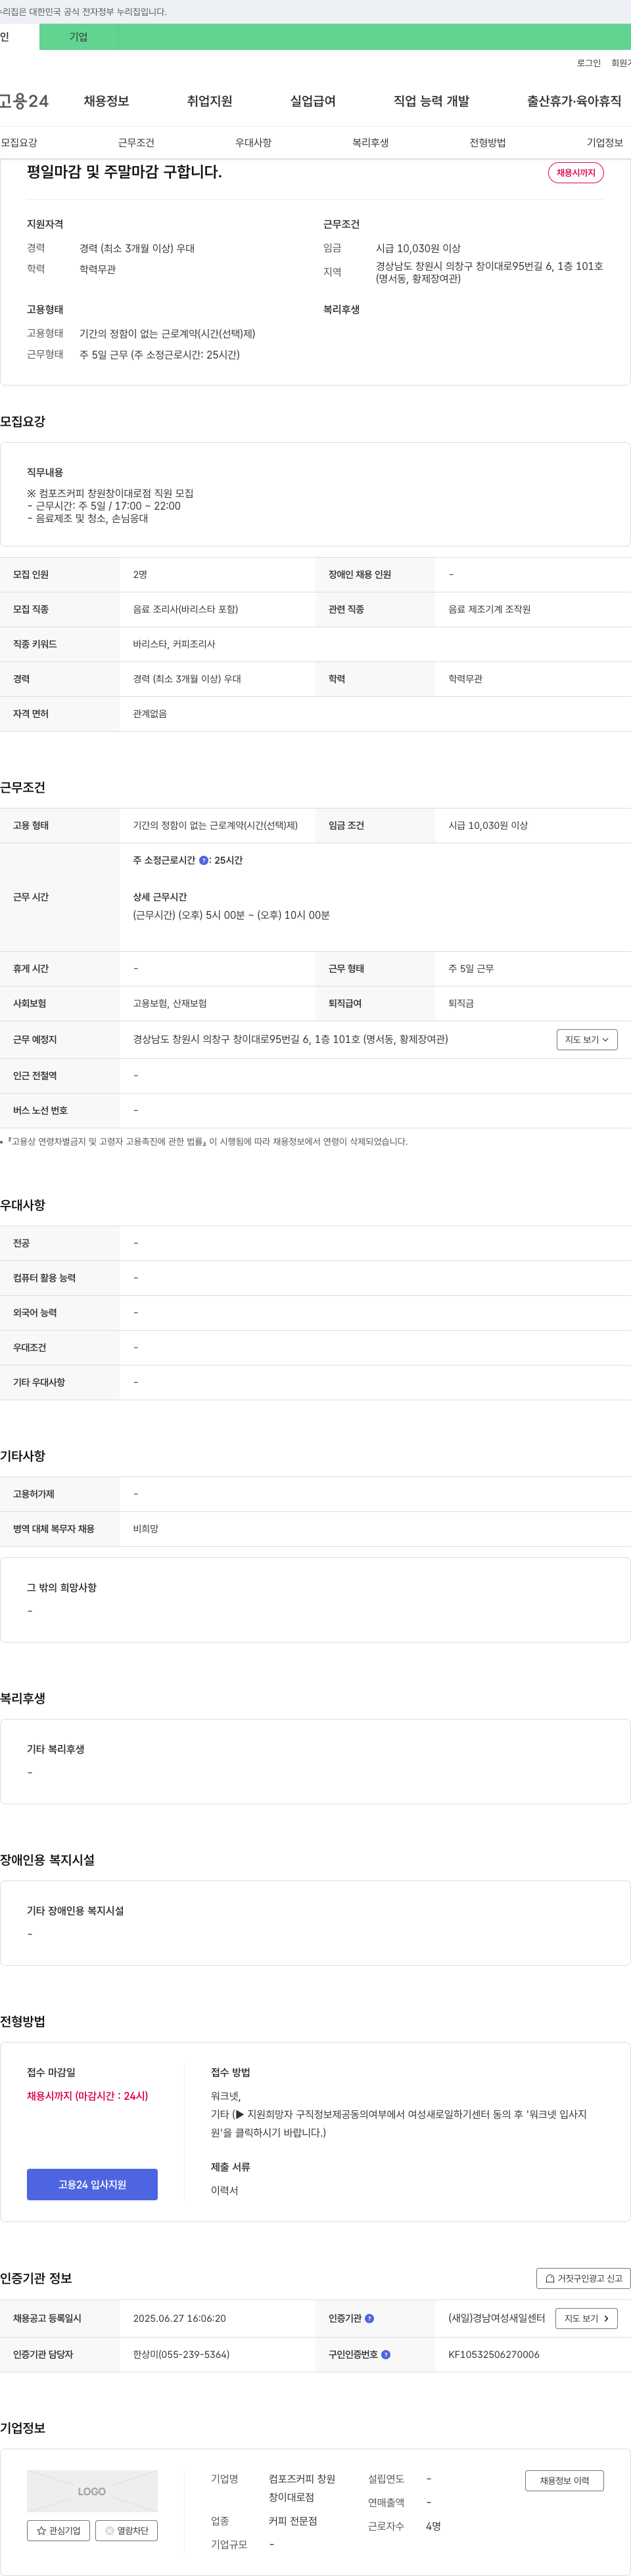Jump to 근무조건 section tab

pyautogui.click(x=136, y=143)
